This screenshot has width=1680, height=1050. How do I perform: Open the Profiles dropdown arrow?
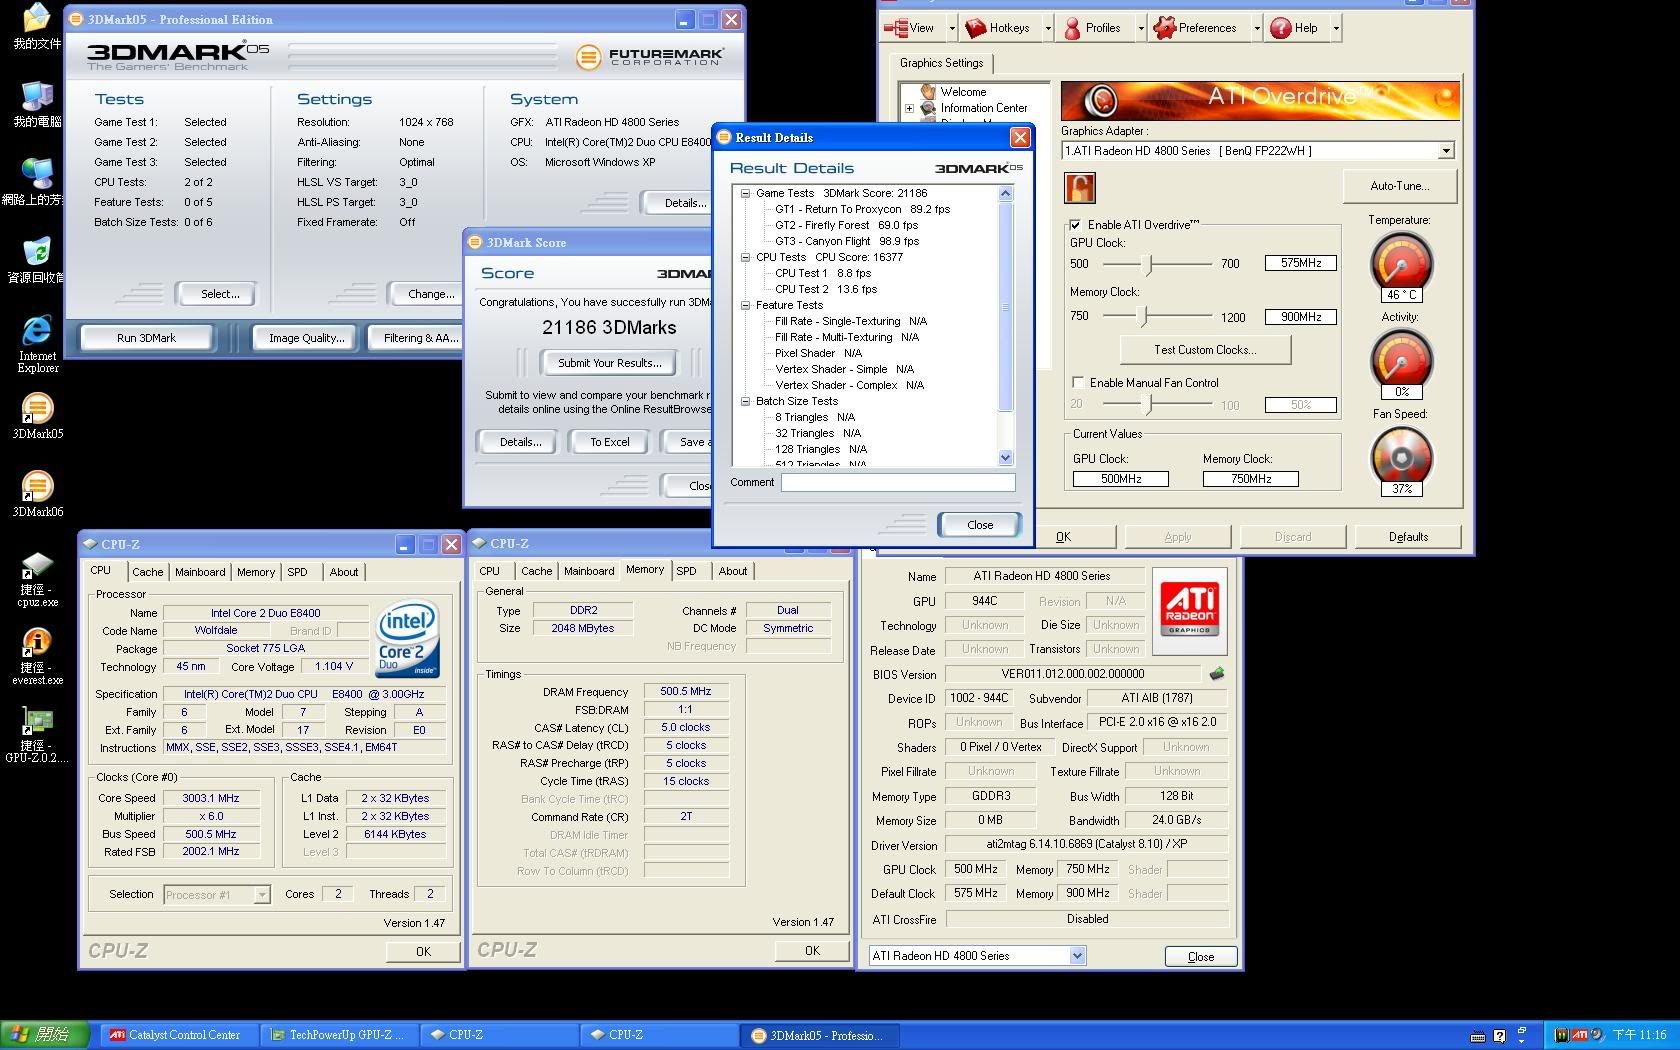(x=1140, y=28)
